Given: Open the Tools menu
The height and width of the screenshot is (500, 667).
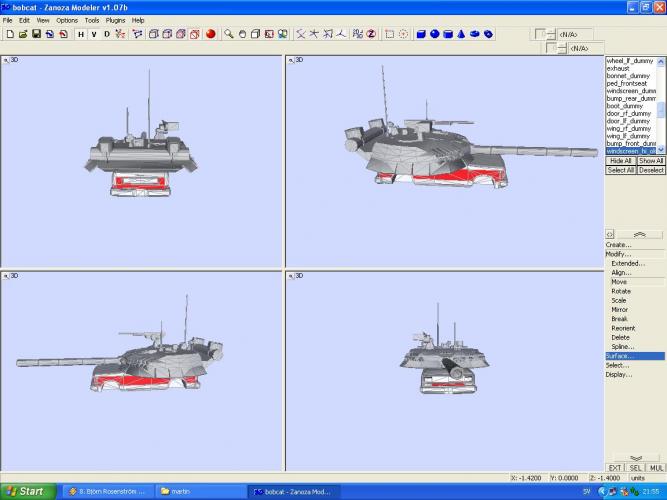Looking at the screenshot, I should [92, 20].
